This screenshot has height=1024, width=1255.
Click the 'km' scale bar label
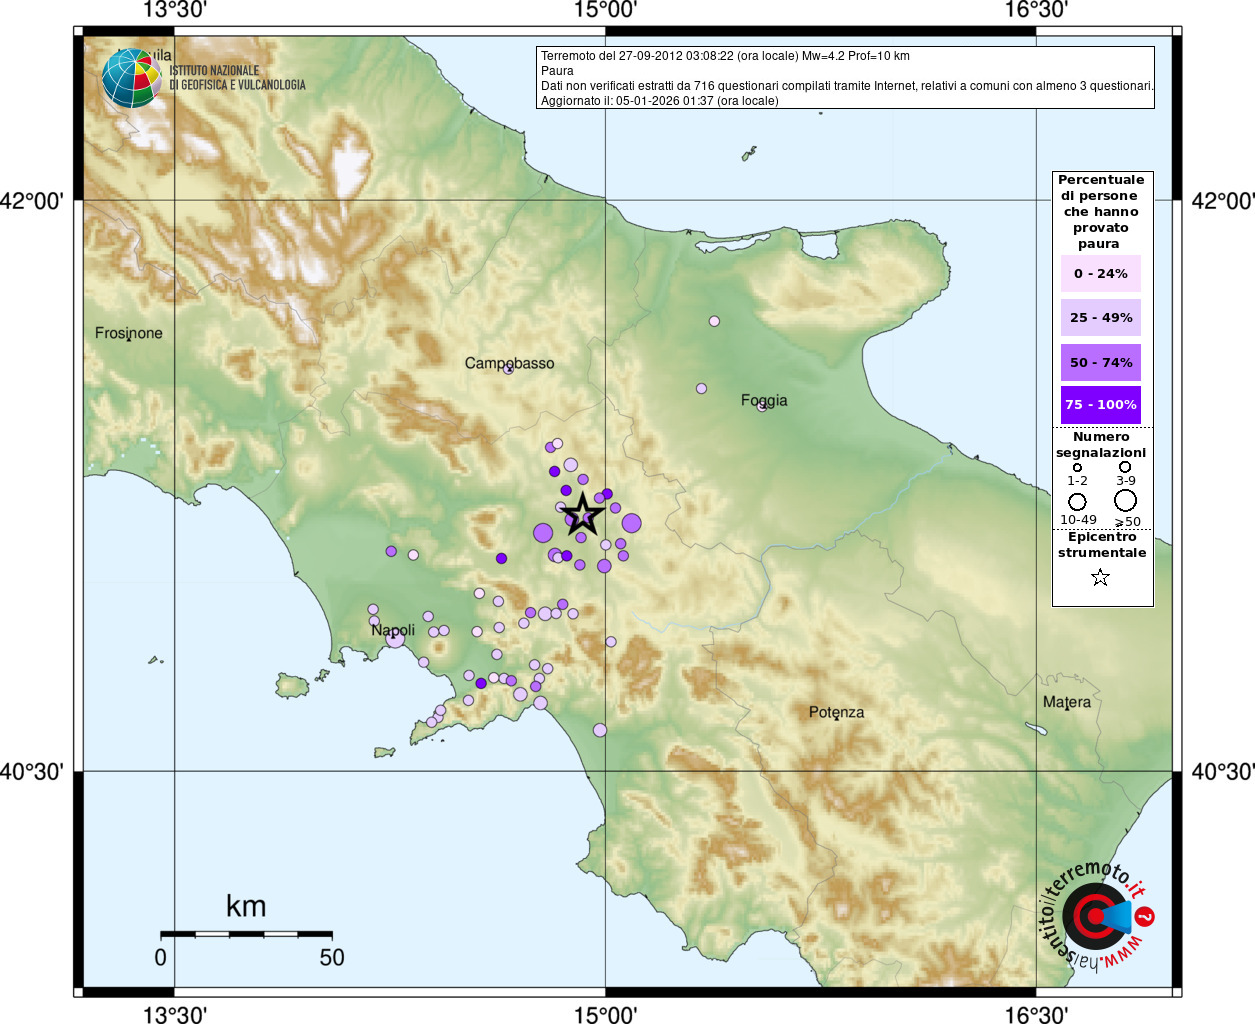point(246,906)
